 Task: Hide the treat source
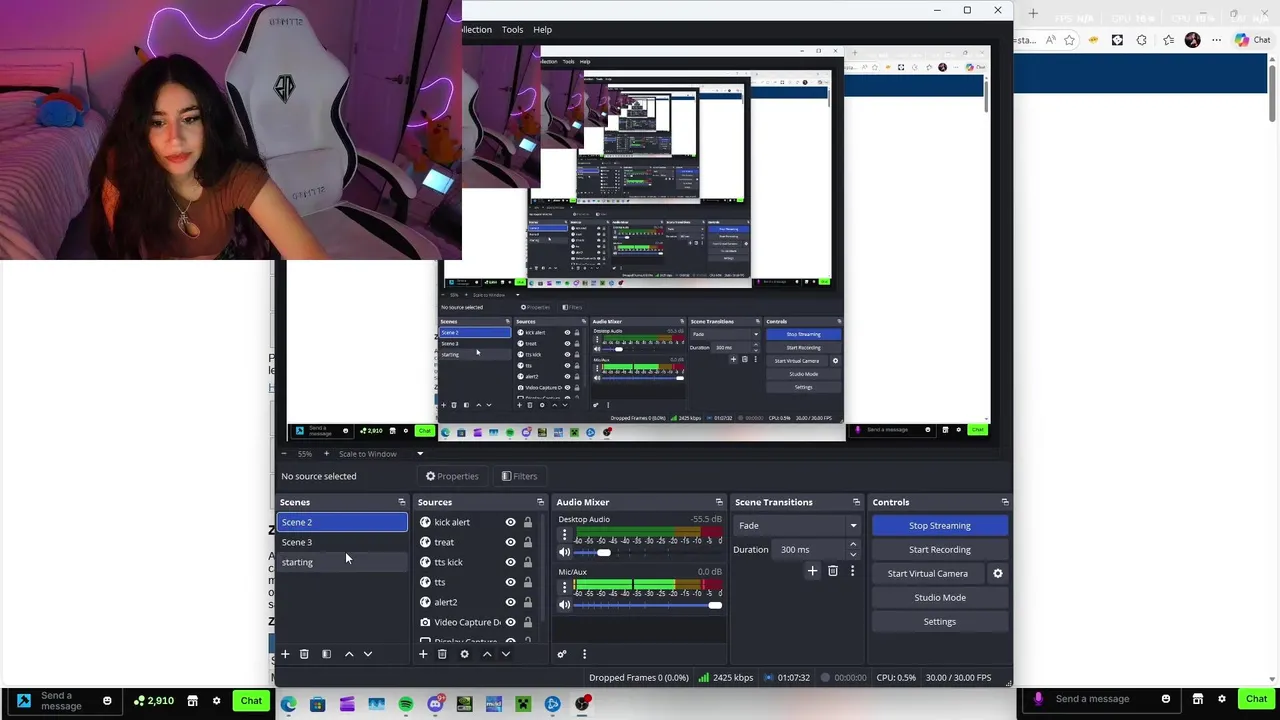pyautogui.click(x=510, y=542)
